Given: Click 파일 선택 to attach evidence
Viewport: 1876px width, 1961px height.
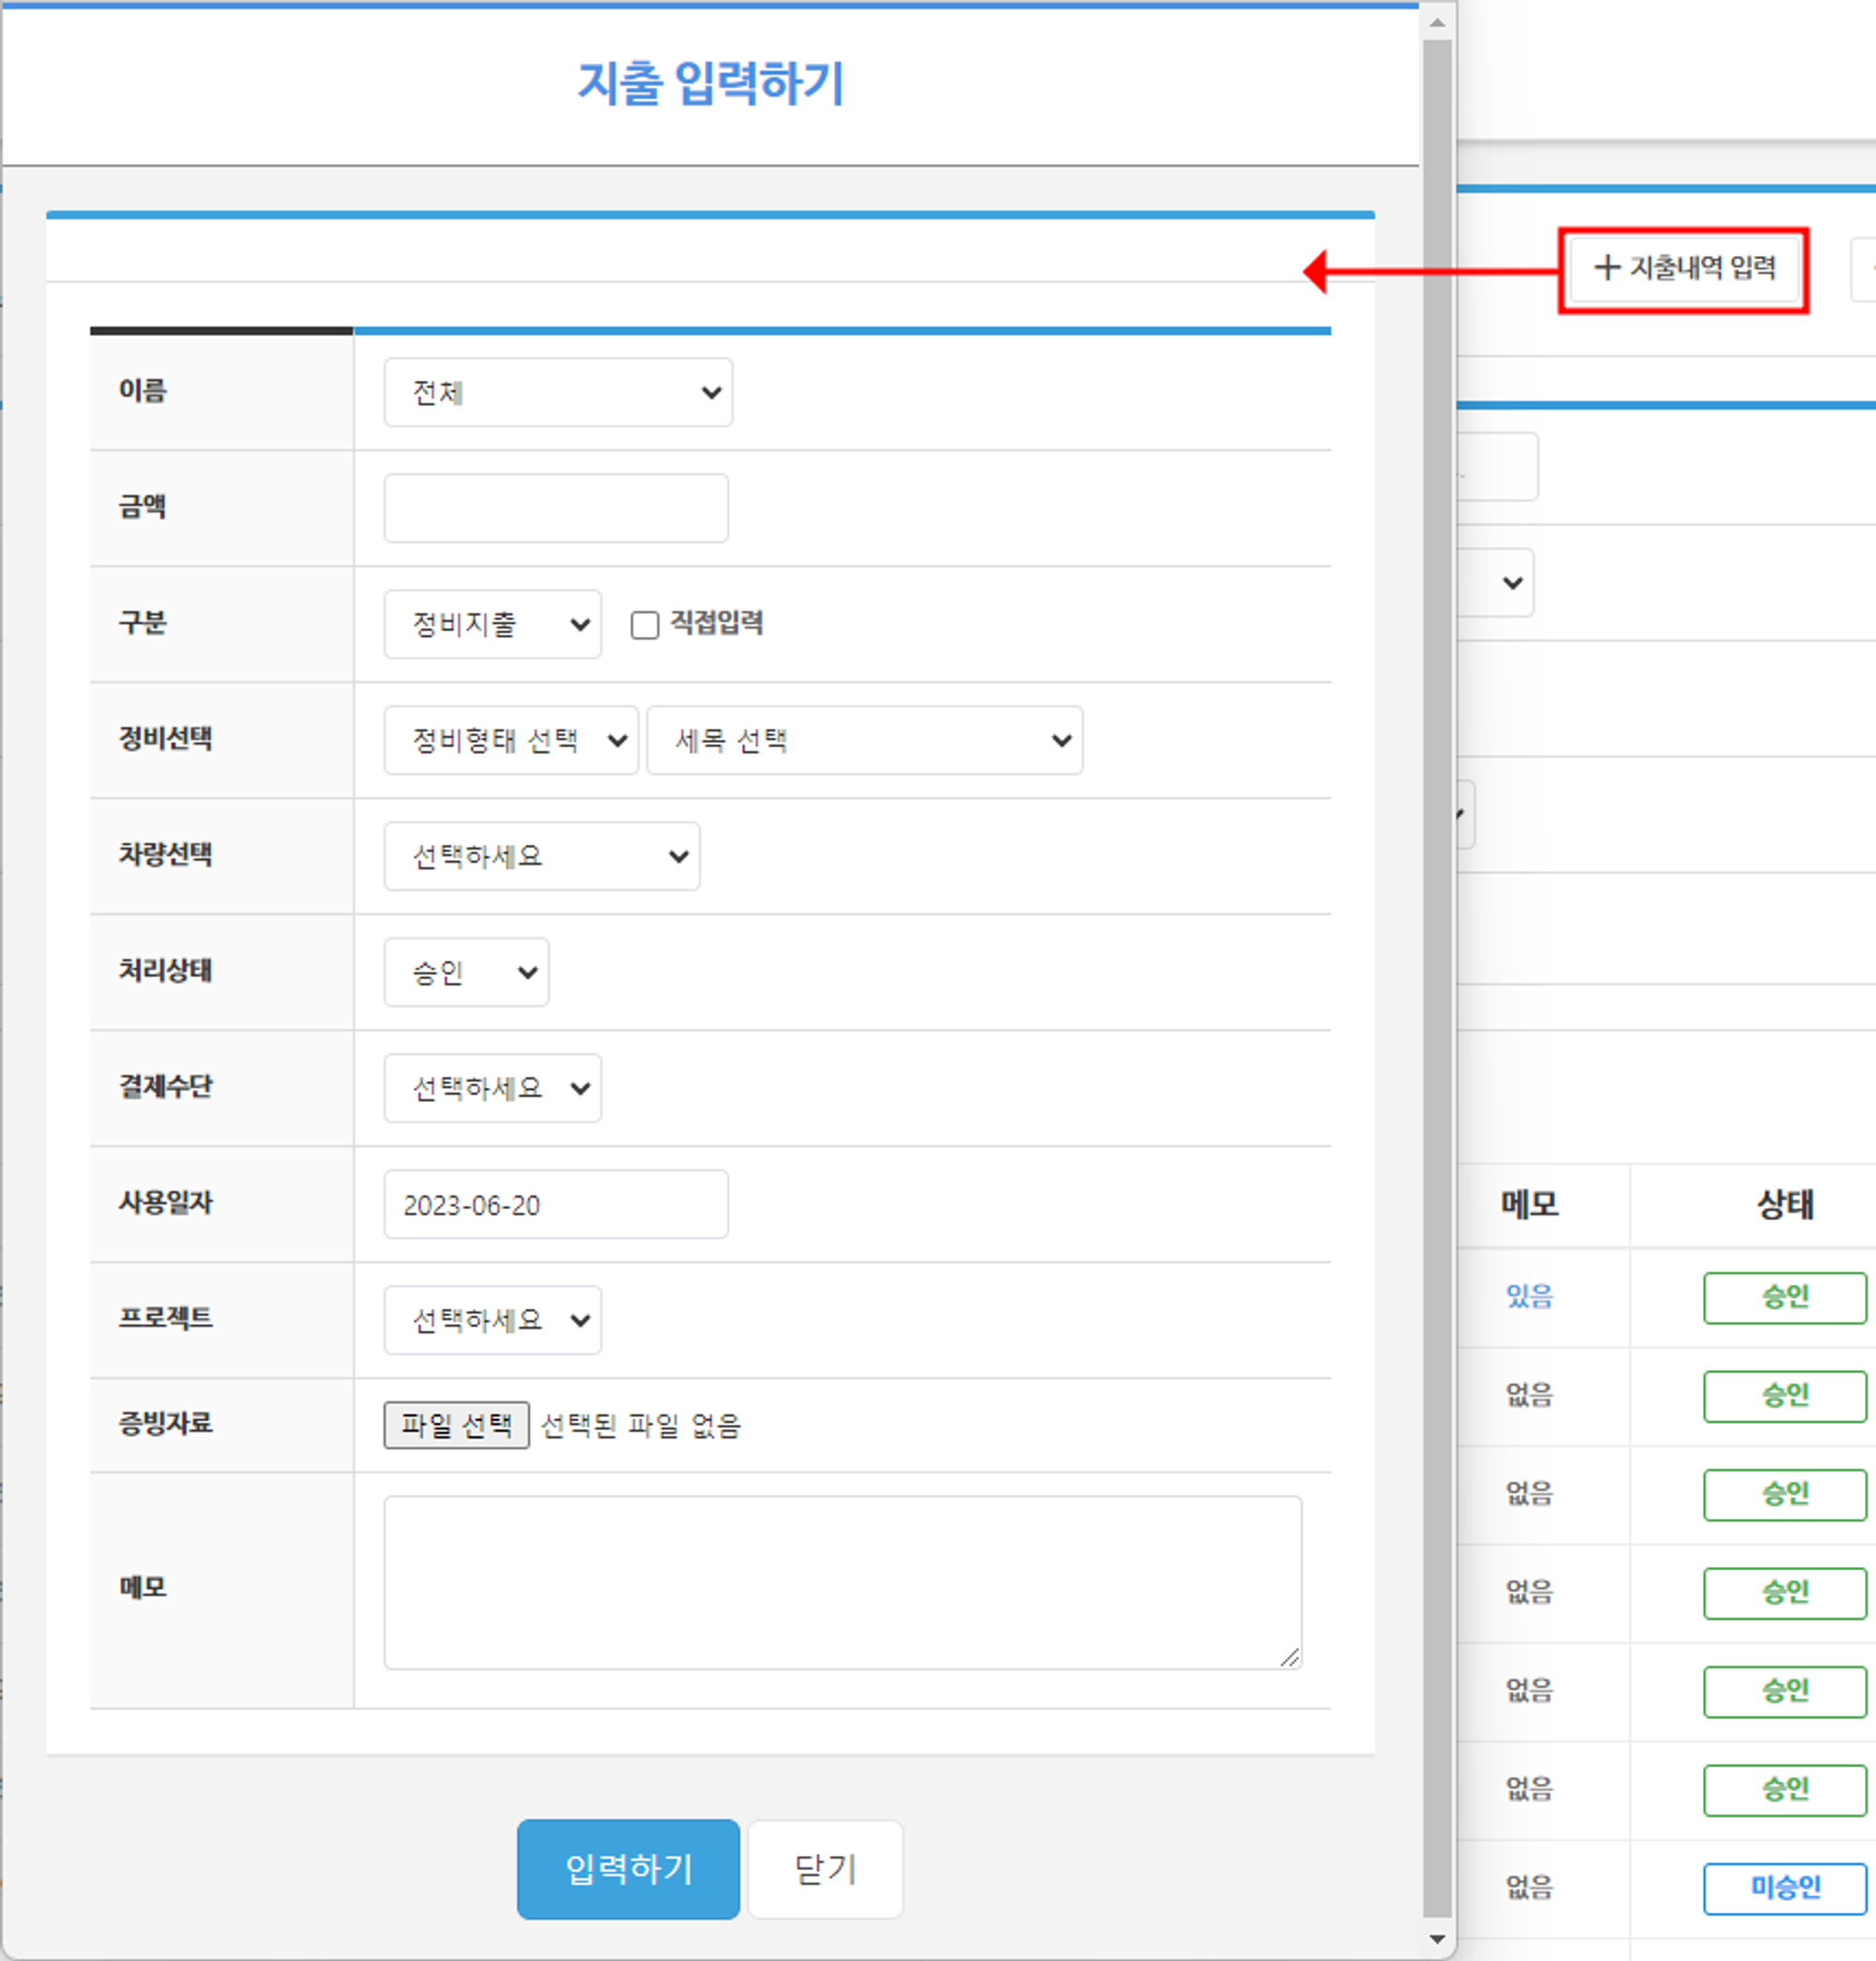Looking at the screenshot, I should 456,1425.
